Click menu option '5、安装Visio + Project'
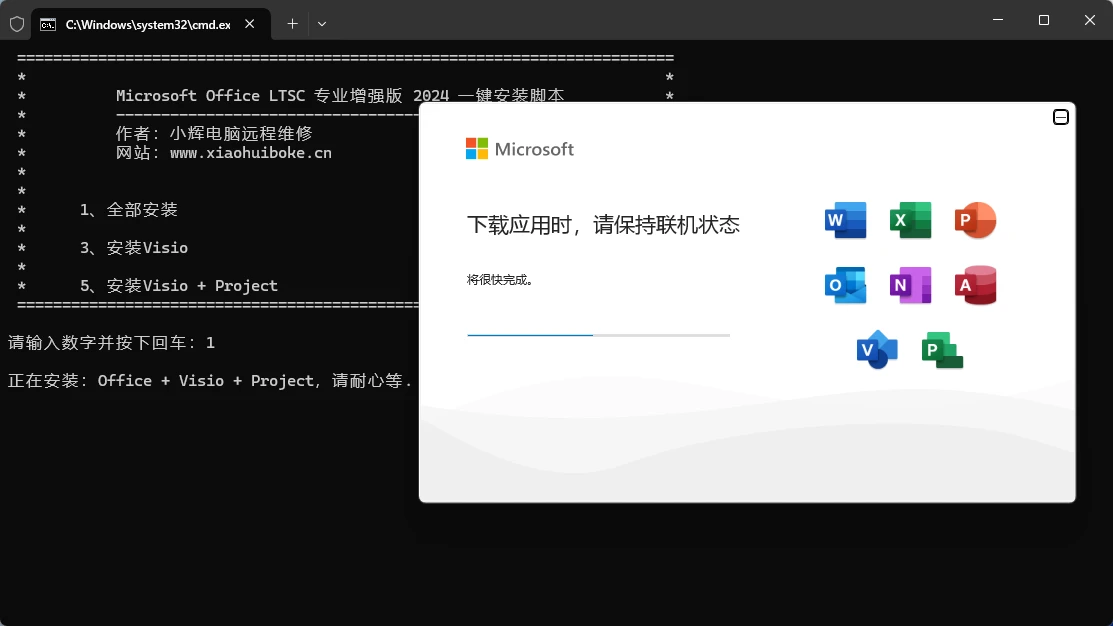Image resolution: width=1113 pixels, height=626 pixels. click(179, 285)
